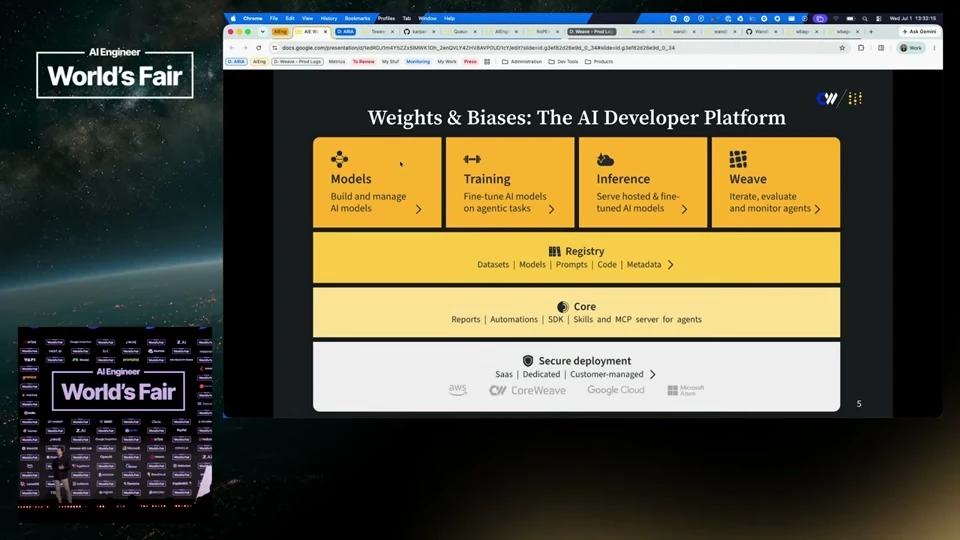
Task: Open the Chrome File menu
Action: (x=274, y=18)
